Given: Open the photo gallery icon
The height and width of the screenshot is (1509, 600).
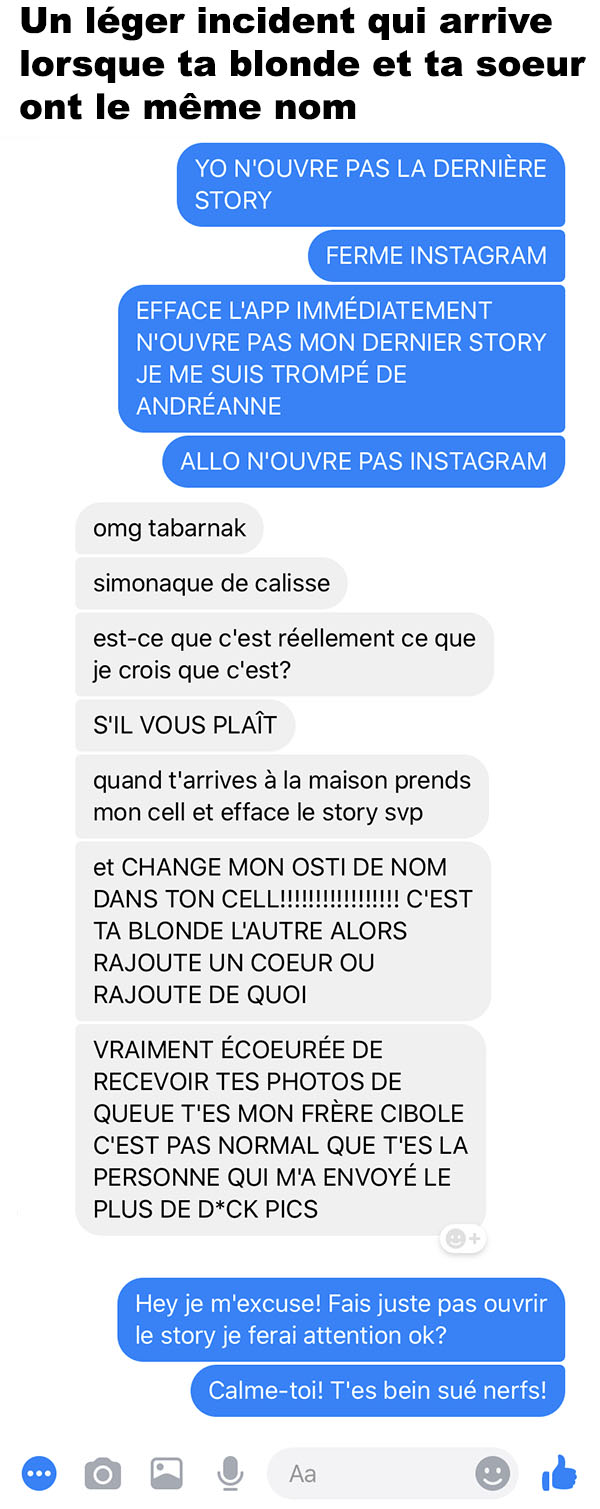Looking at the screenshot, I should pos(167,1473).
